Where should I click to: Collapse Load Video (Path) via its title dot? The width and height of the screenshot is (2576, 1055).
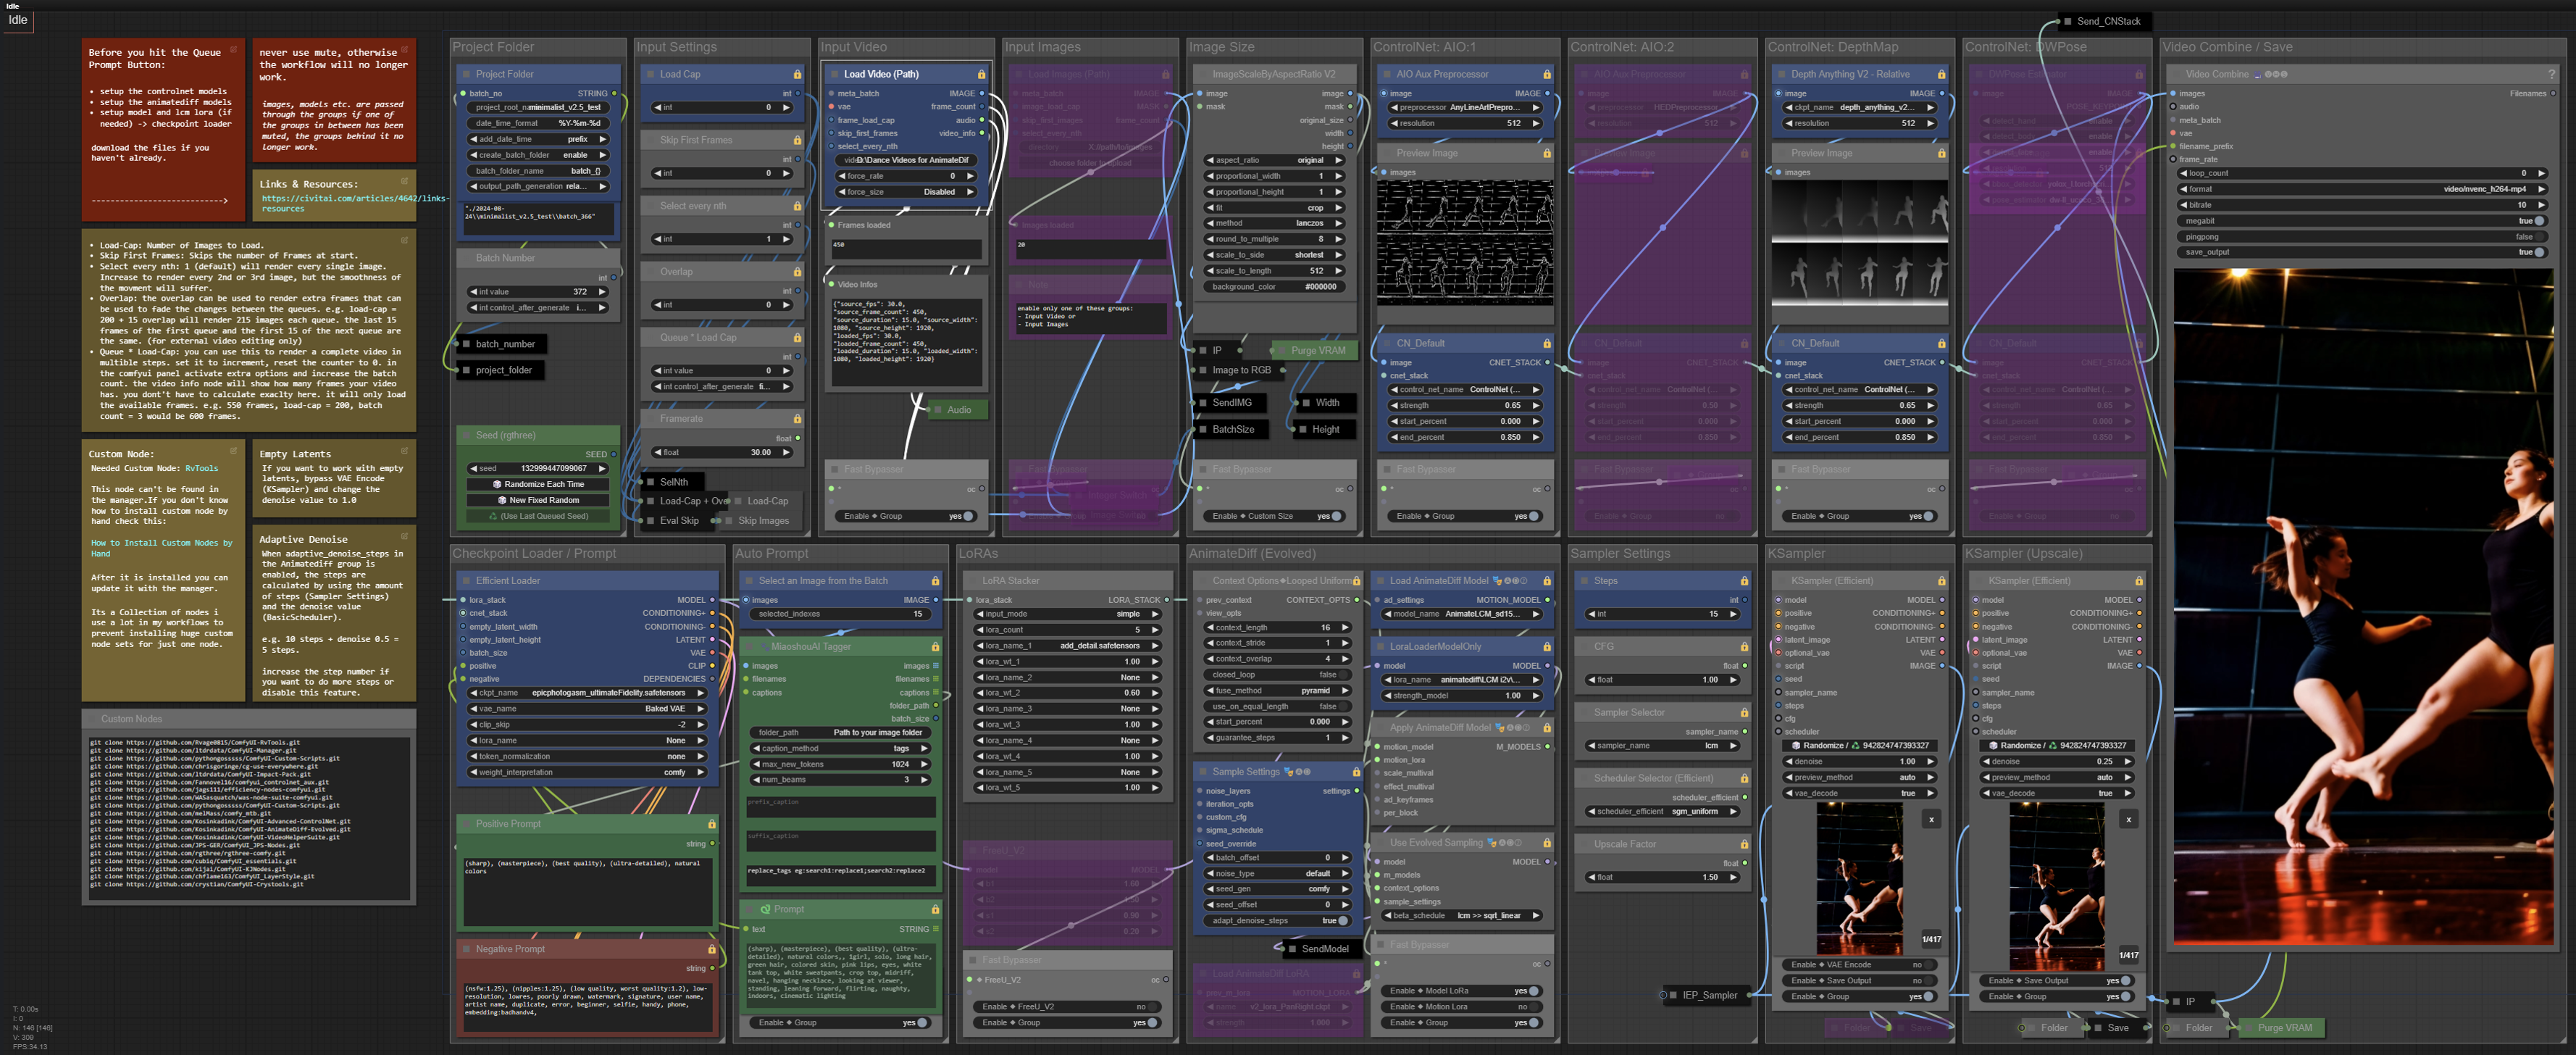pyautogui.click(x=835, y=74)
